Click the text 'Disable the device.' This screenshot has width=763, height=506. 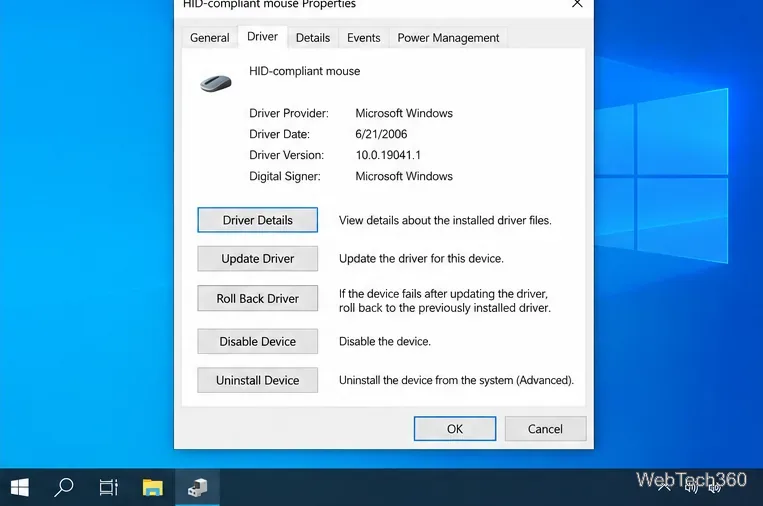(x=384, y=341)
